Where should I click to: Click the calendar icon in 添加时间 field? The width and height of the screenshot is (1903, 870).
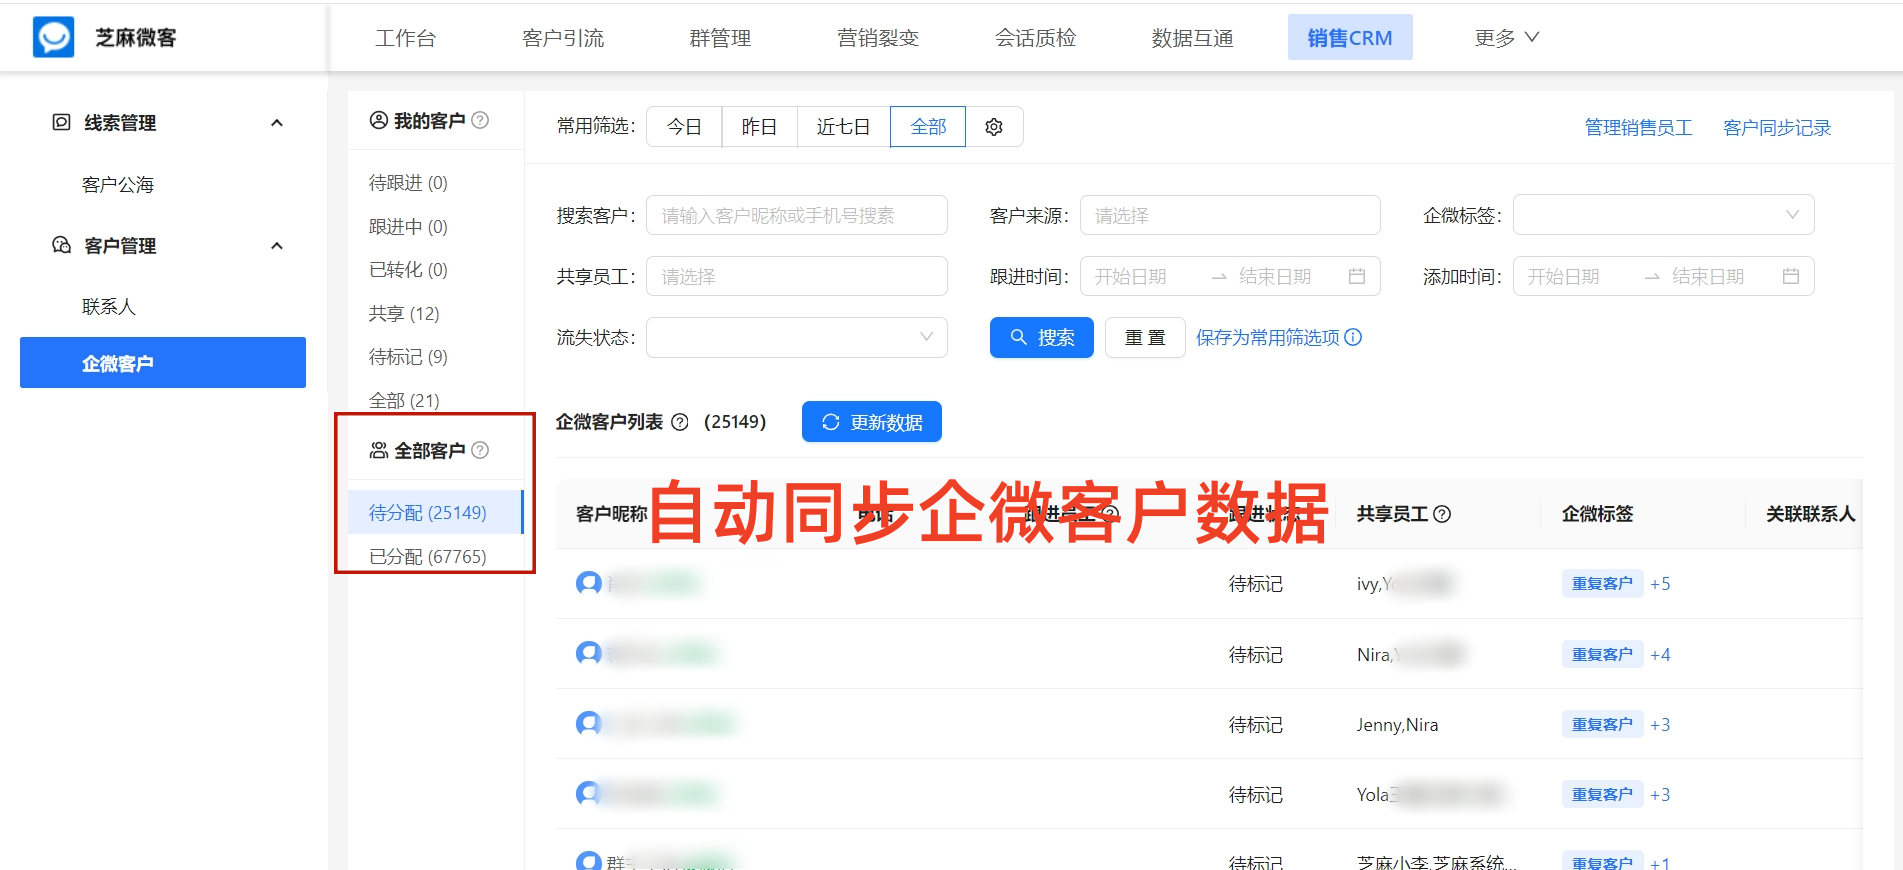click(x=1791, y=276)
